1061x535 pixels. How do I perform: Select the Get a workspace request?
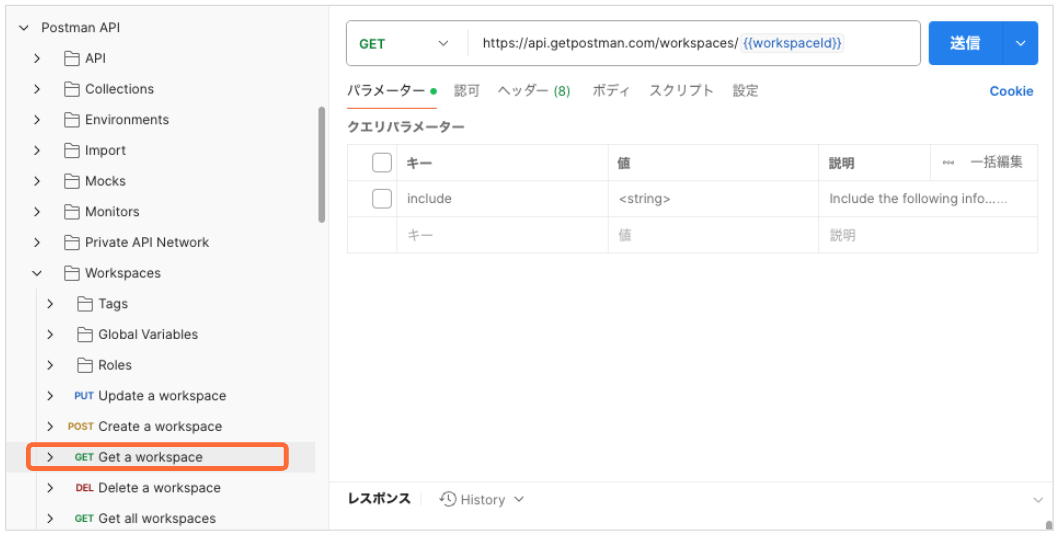pyautogui.click(x=150, y=457)
